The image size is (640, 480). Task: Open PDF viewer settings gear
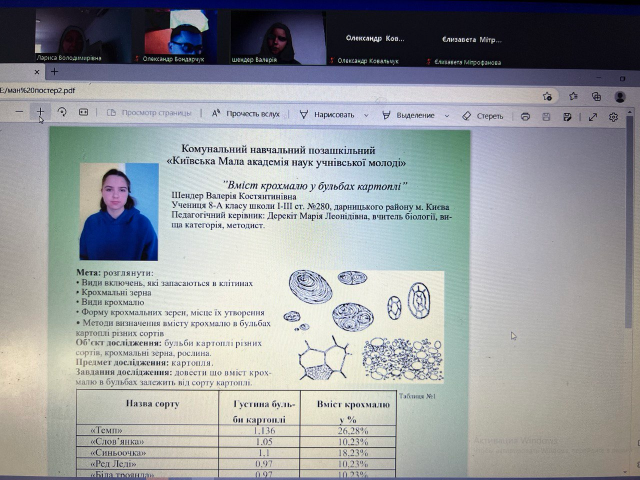pyautogui.click(x=613, y=118)
